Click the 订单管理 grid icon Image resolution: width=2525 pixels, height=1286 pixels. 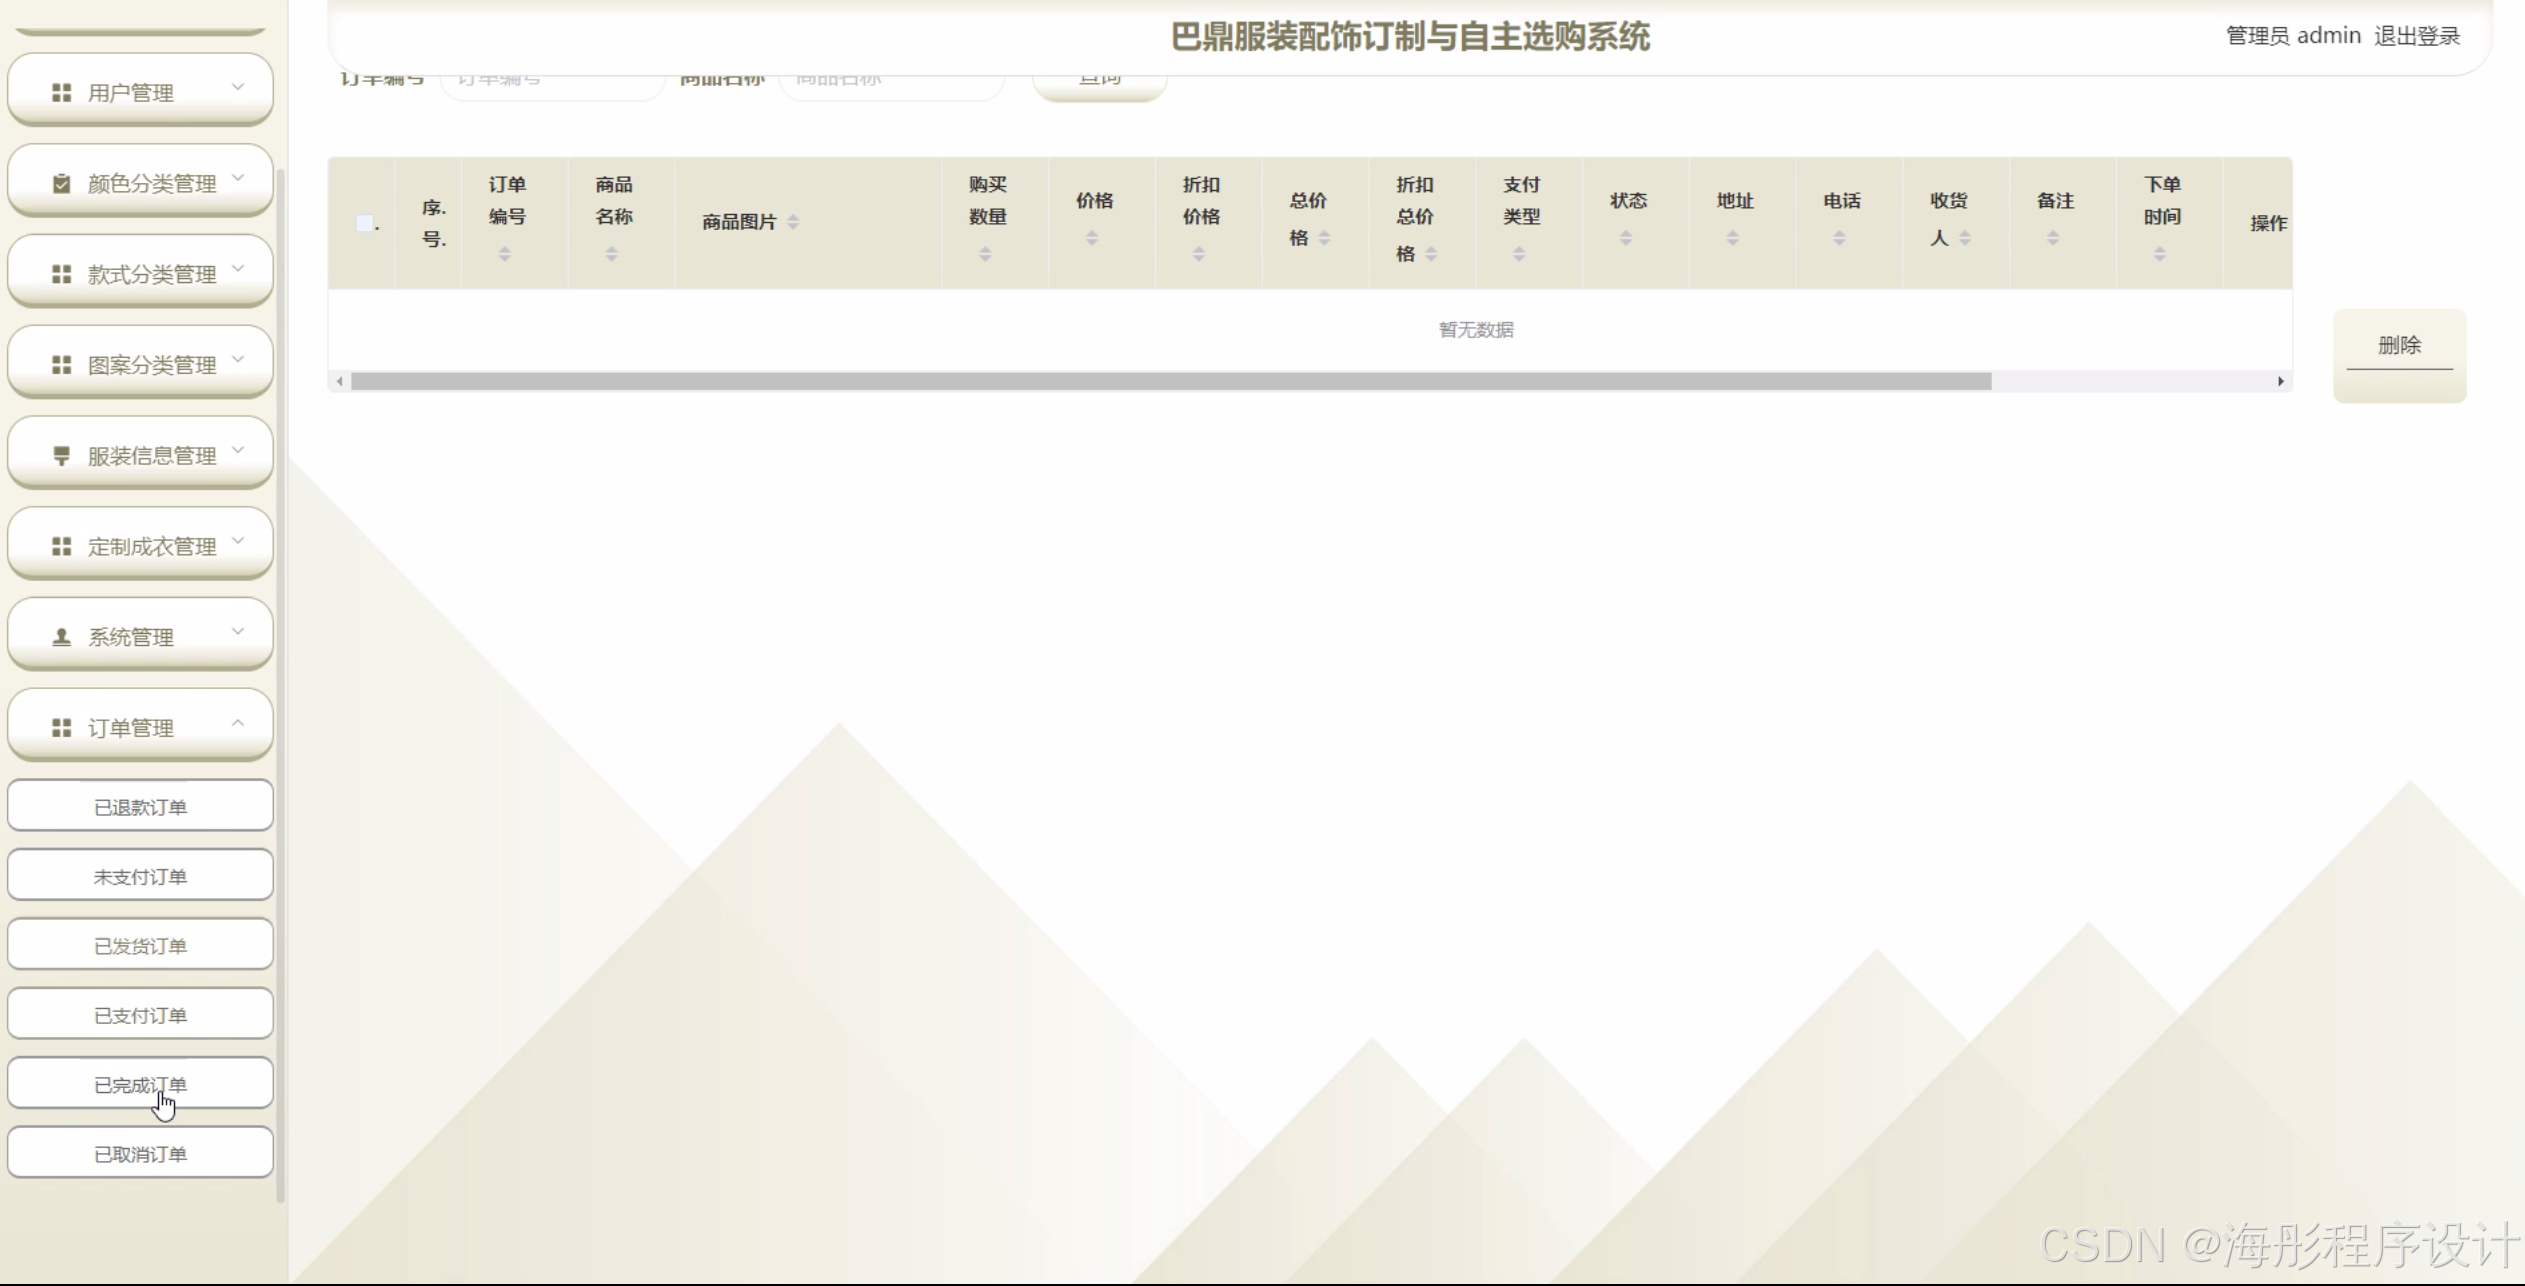pos(61,728)
